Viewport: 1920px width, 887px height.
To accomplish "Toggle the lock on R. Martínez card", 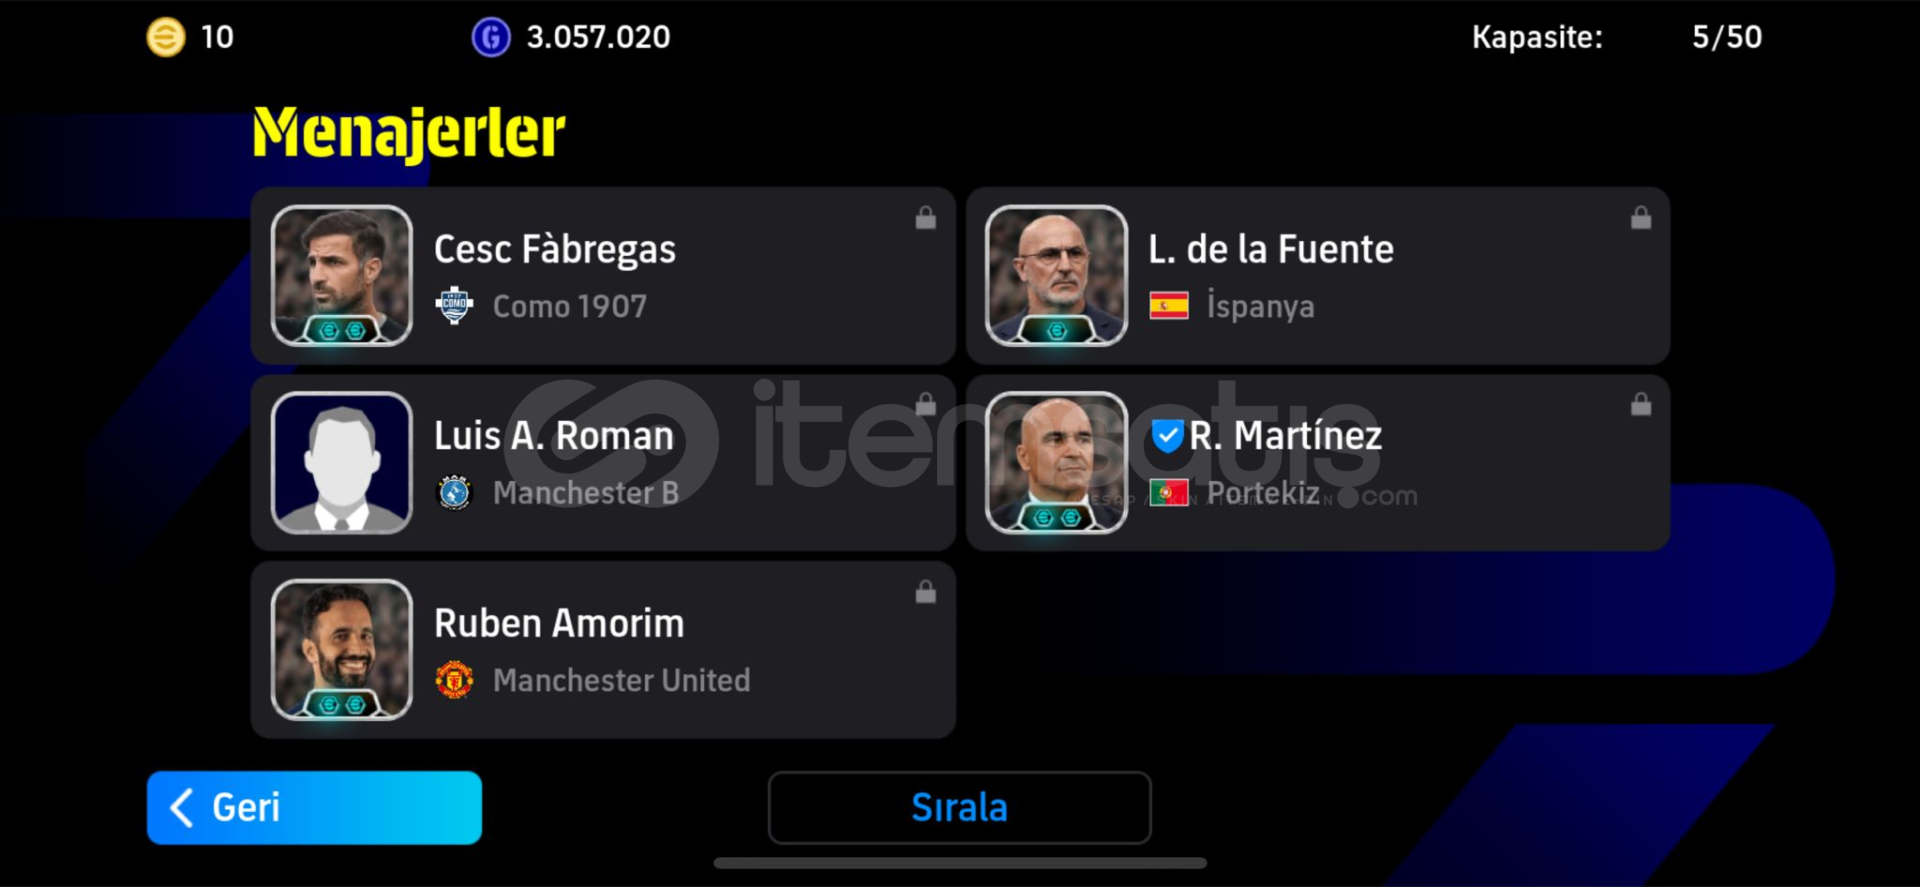I will [1641, 405].
